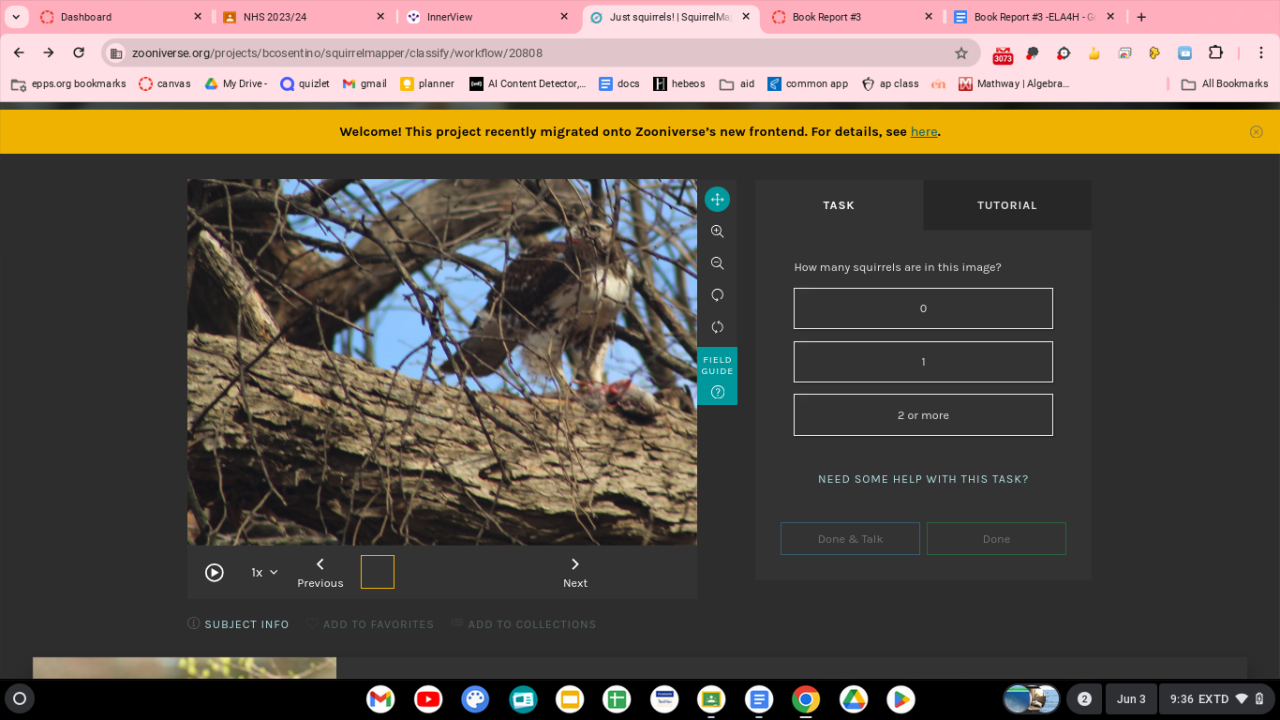Open the ap class bookmark

(x=890, y=84)
